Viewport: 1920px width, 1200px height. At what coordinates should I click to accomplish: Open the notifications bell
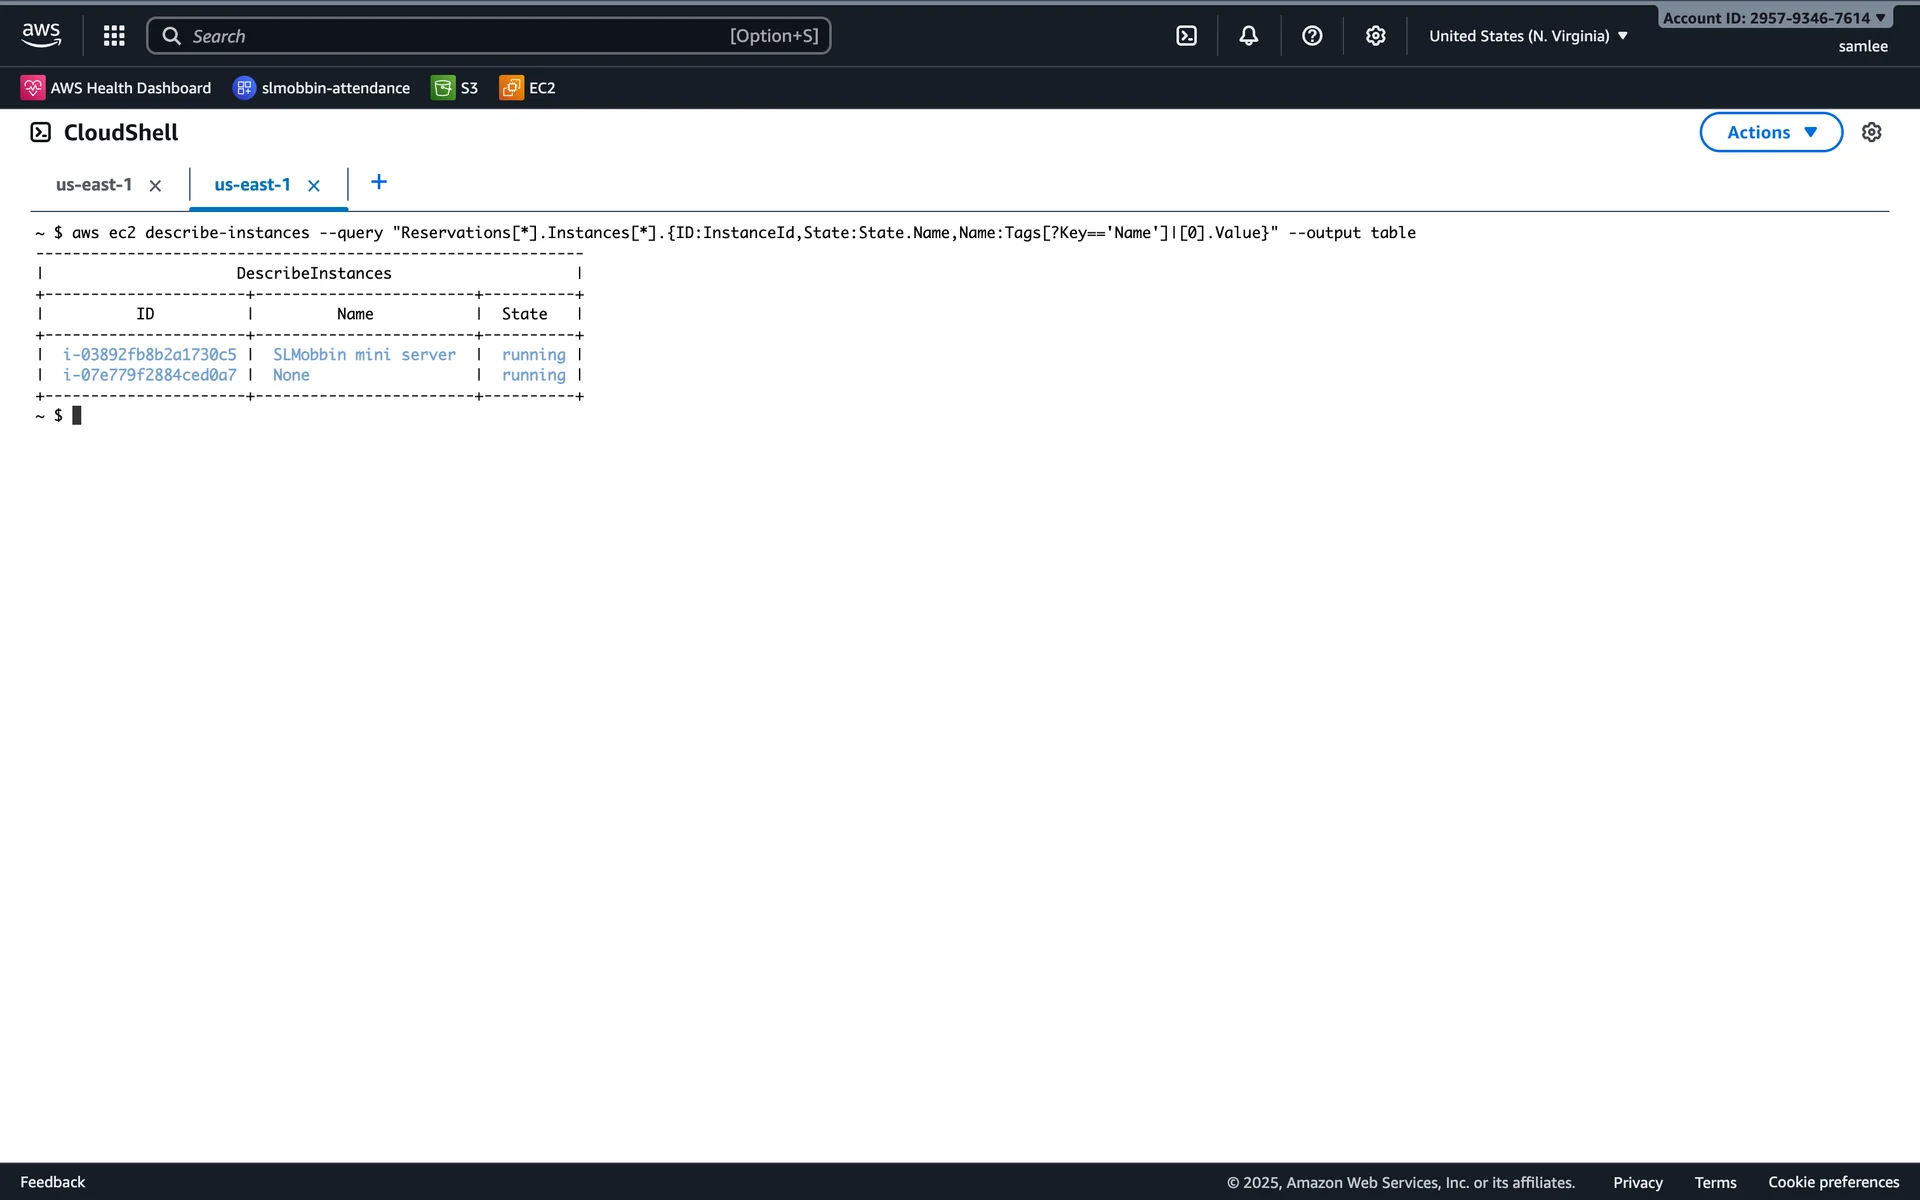click(x=1249, y=36)
